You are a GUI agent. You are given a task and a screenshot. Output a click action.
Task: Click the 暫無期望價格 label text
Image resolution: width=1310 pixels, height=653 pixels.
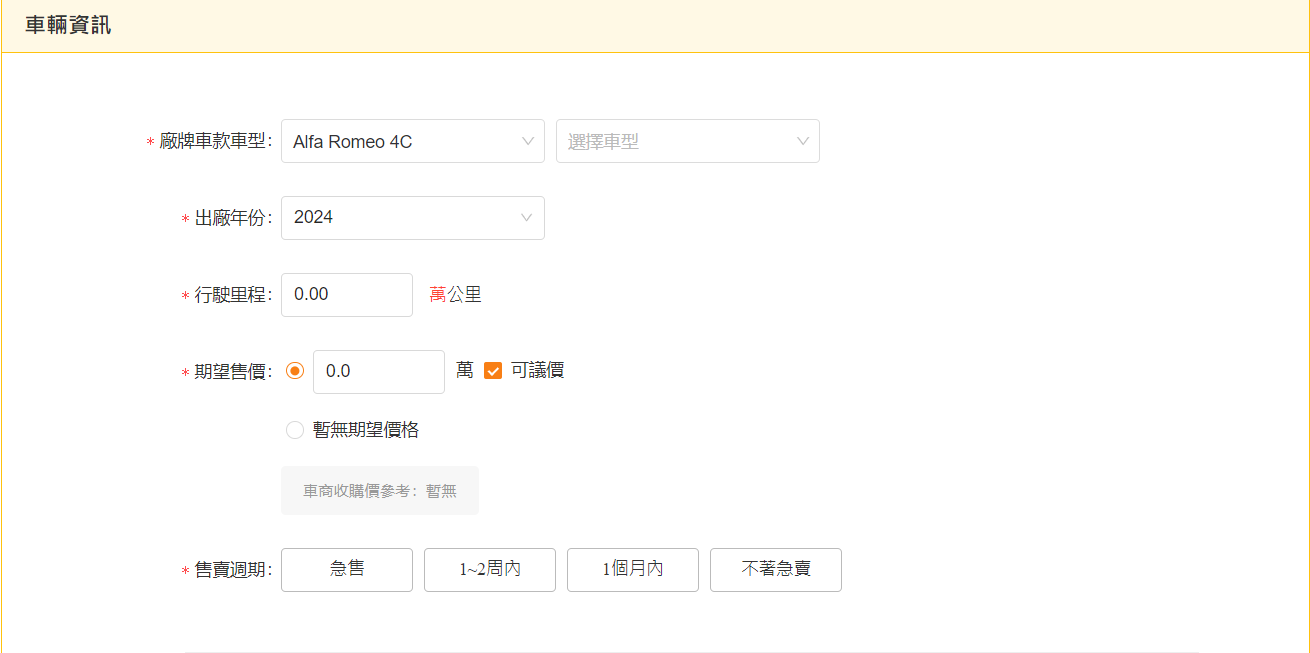pyautogui.click(x=365, y=430)
